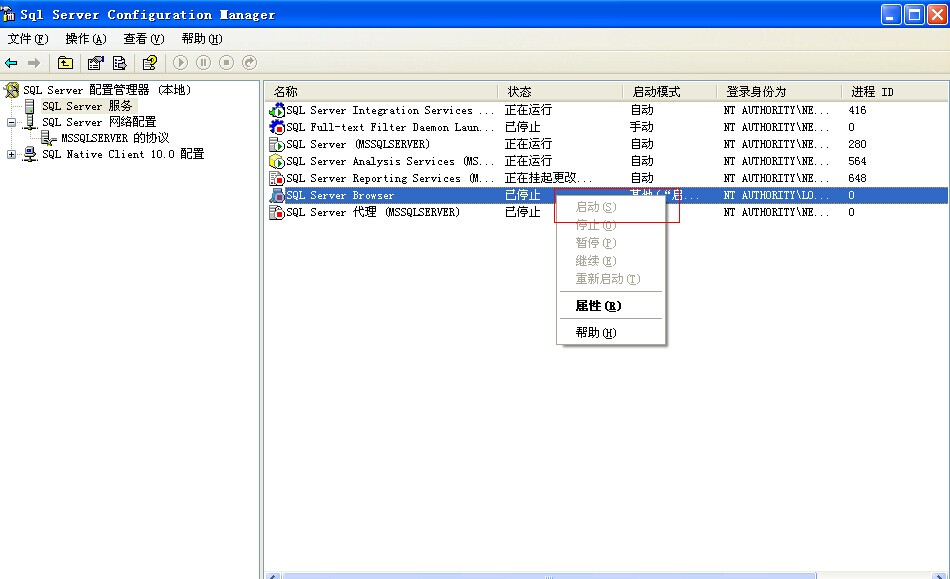Sort by the 名称 column header
This screenshot has width=950, height=579.
click(x=382, y=91)
